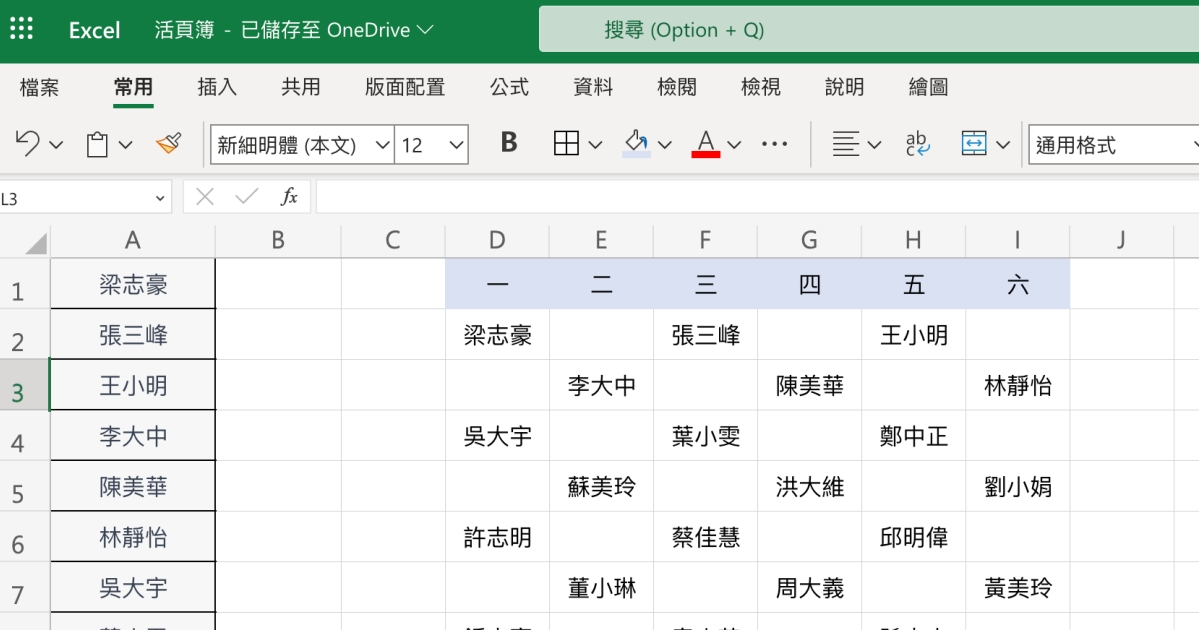Switch to the 插入 ribbon tab
1199x630 pixels.
click(x=217, y=87)
